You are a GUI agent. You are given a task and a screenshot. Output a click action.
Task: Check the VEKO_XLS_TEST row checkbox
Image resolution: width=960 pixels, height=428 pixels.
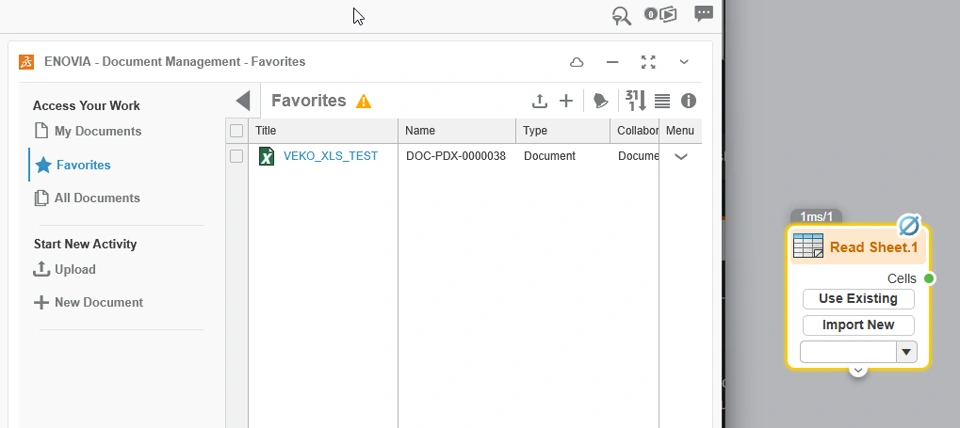[x=237, y=156]
